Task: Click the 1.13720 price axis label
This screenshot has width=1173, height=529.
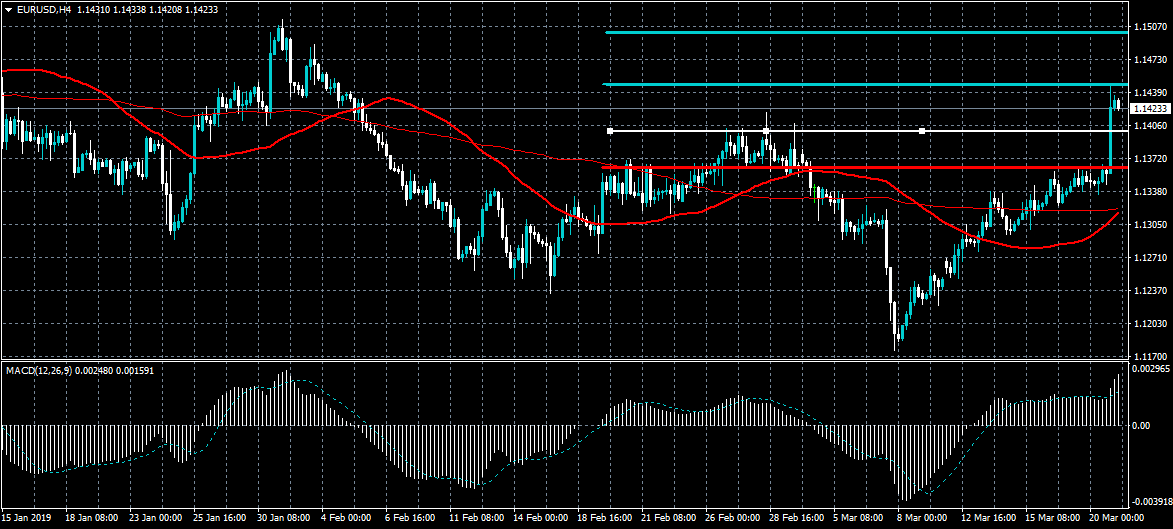Action: pos(1151,159)
